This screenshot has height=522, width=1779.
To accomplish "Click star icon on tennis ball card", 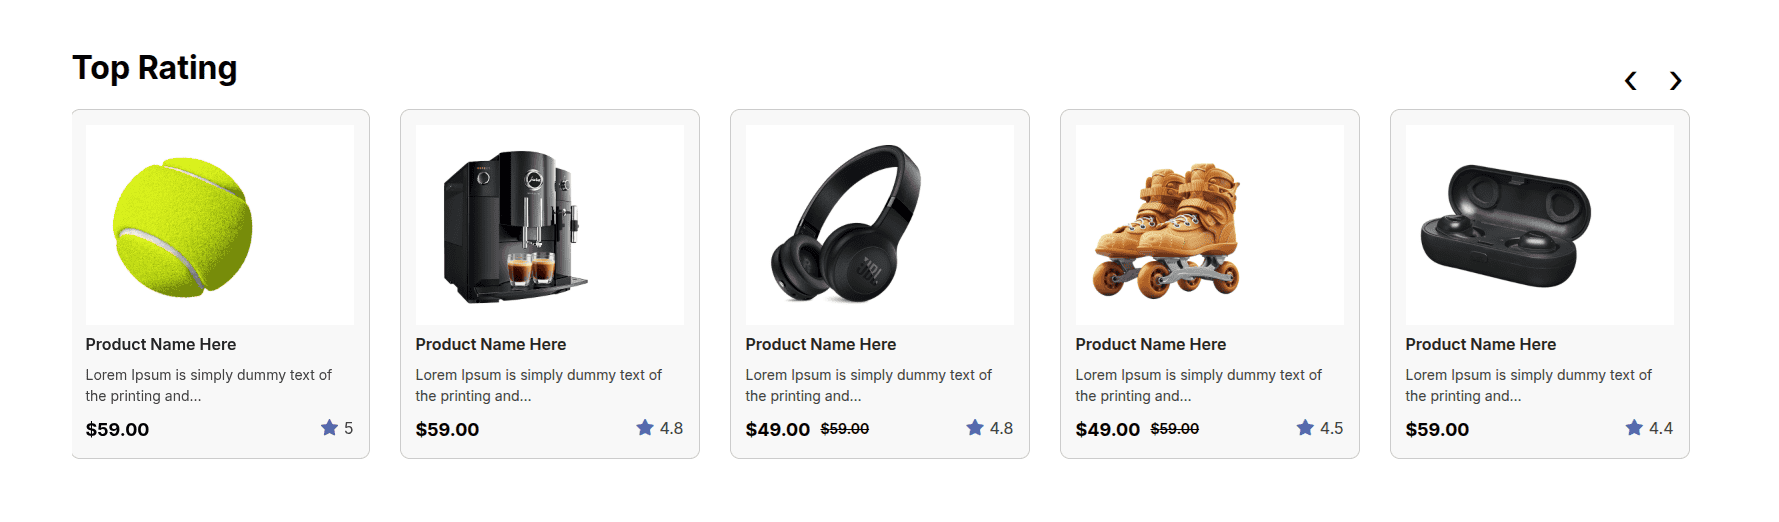I will click(x=329, y=428).
